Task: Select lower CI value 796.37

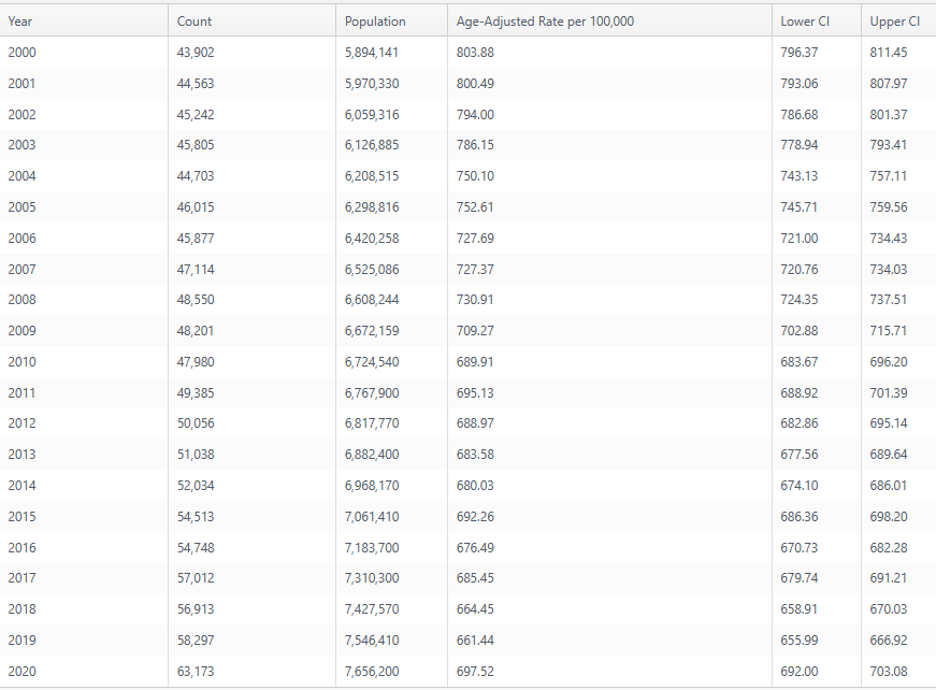Action: (799, 53)
